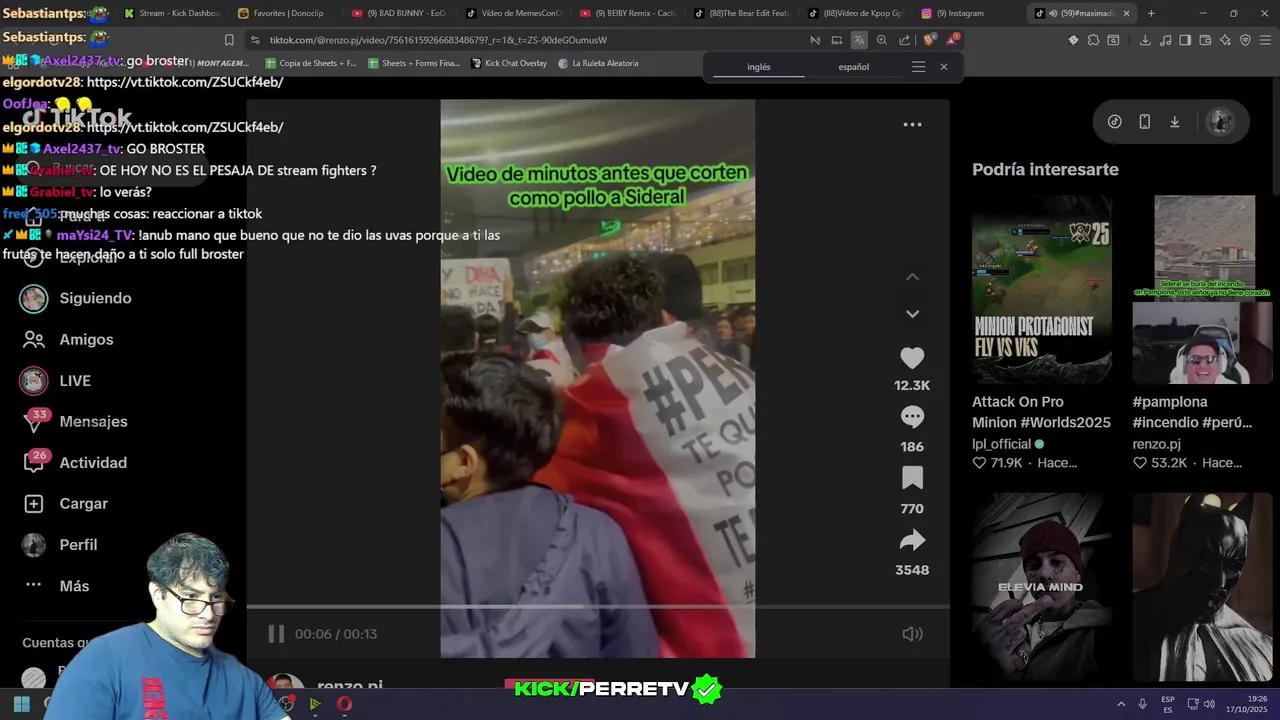Open Brave Rewards triangle icon
The image size is (1280, 720).
[x=952, y=40]
